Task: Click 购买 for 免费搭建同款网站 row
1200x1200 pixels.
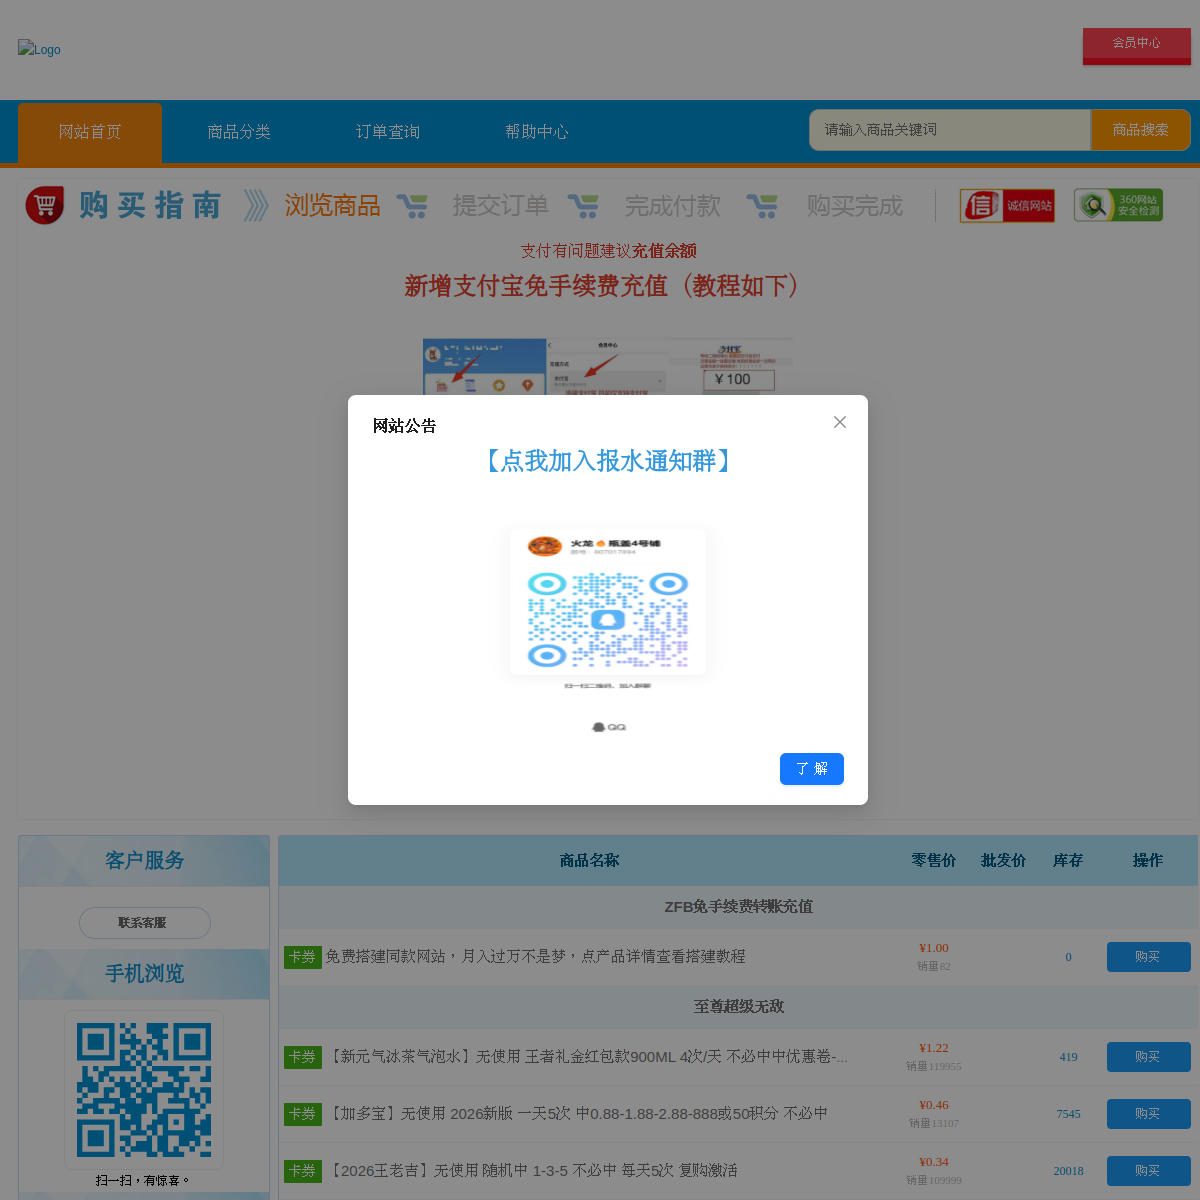Action: [x=1149, y=957]
